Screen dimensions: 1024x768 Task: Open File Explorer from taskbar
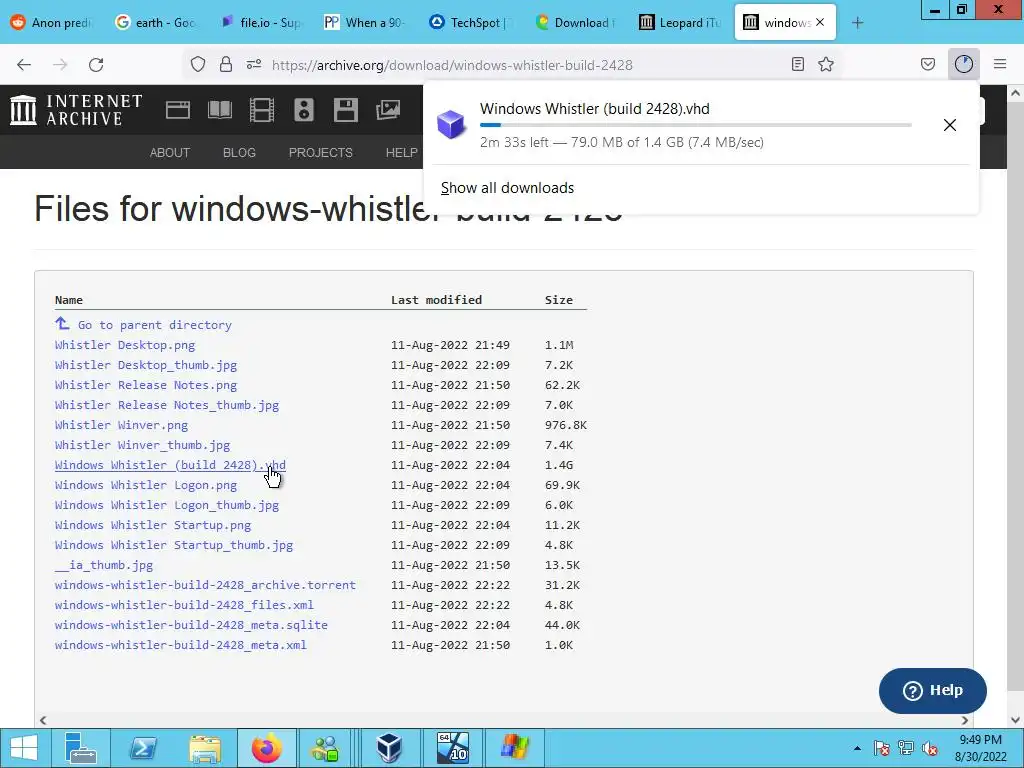(x=205, y=748)
